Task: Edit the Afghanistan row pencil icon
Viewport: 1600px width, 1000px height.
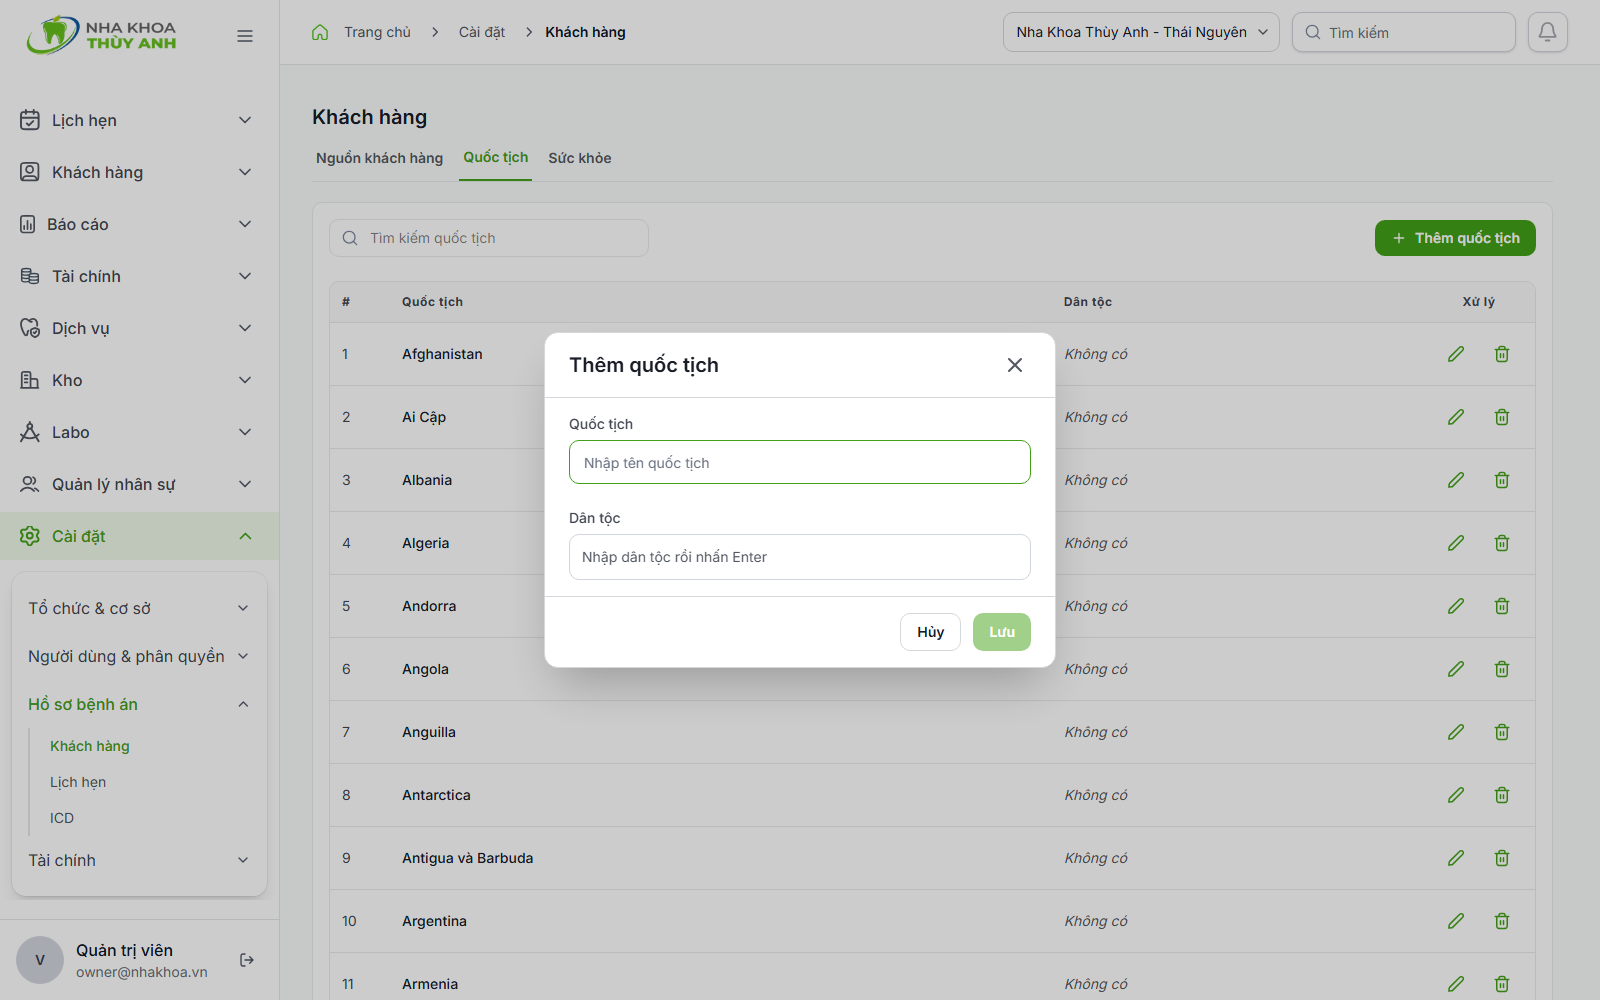Action: (1456, 354)
